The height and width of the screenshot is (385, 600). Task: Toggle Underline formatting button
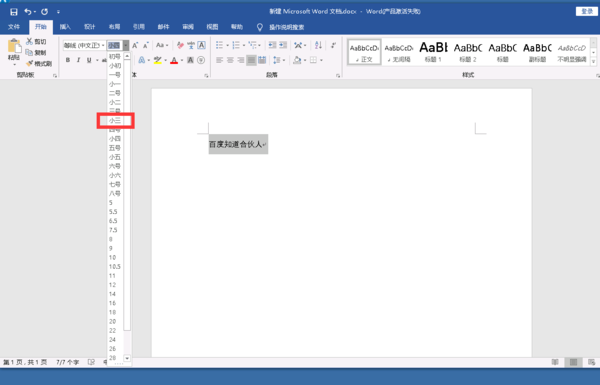pyautogui.click(x=89, y=60)
